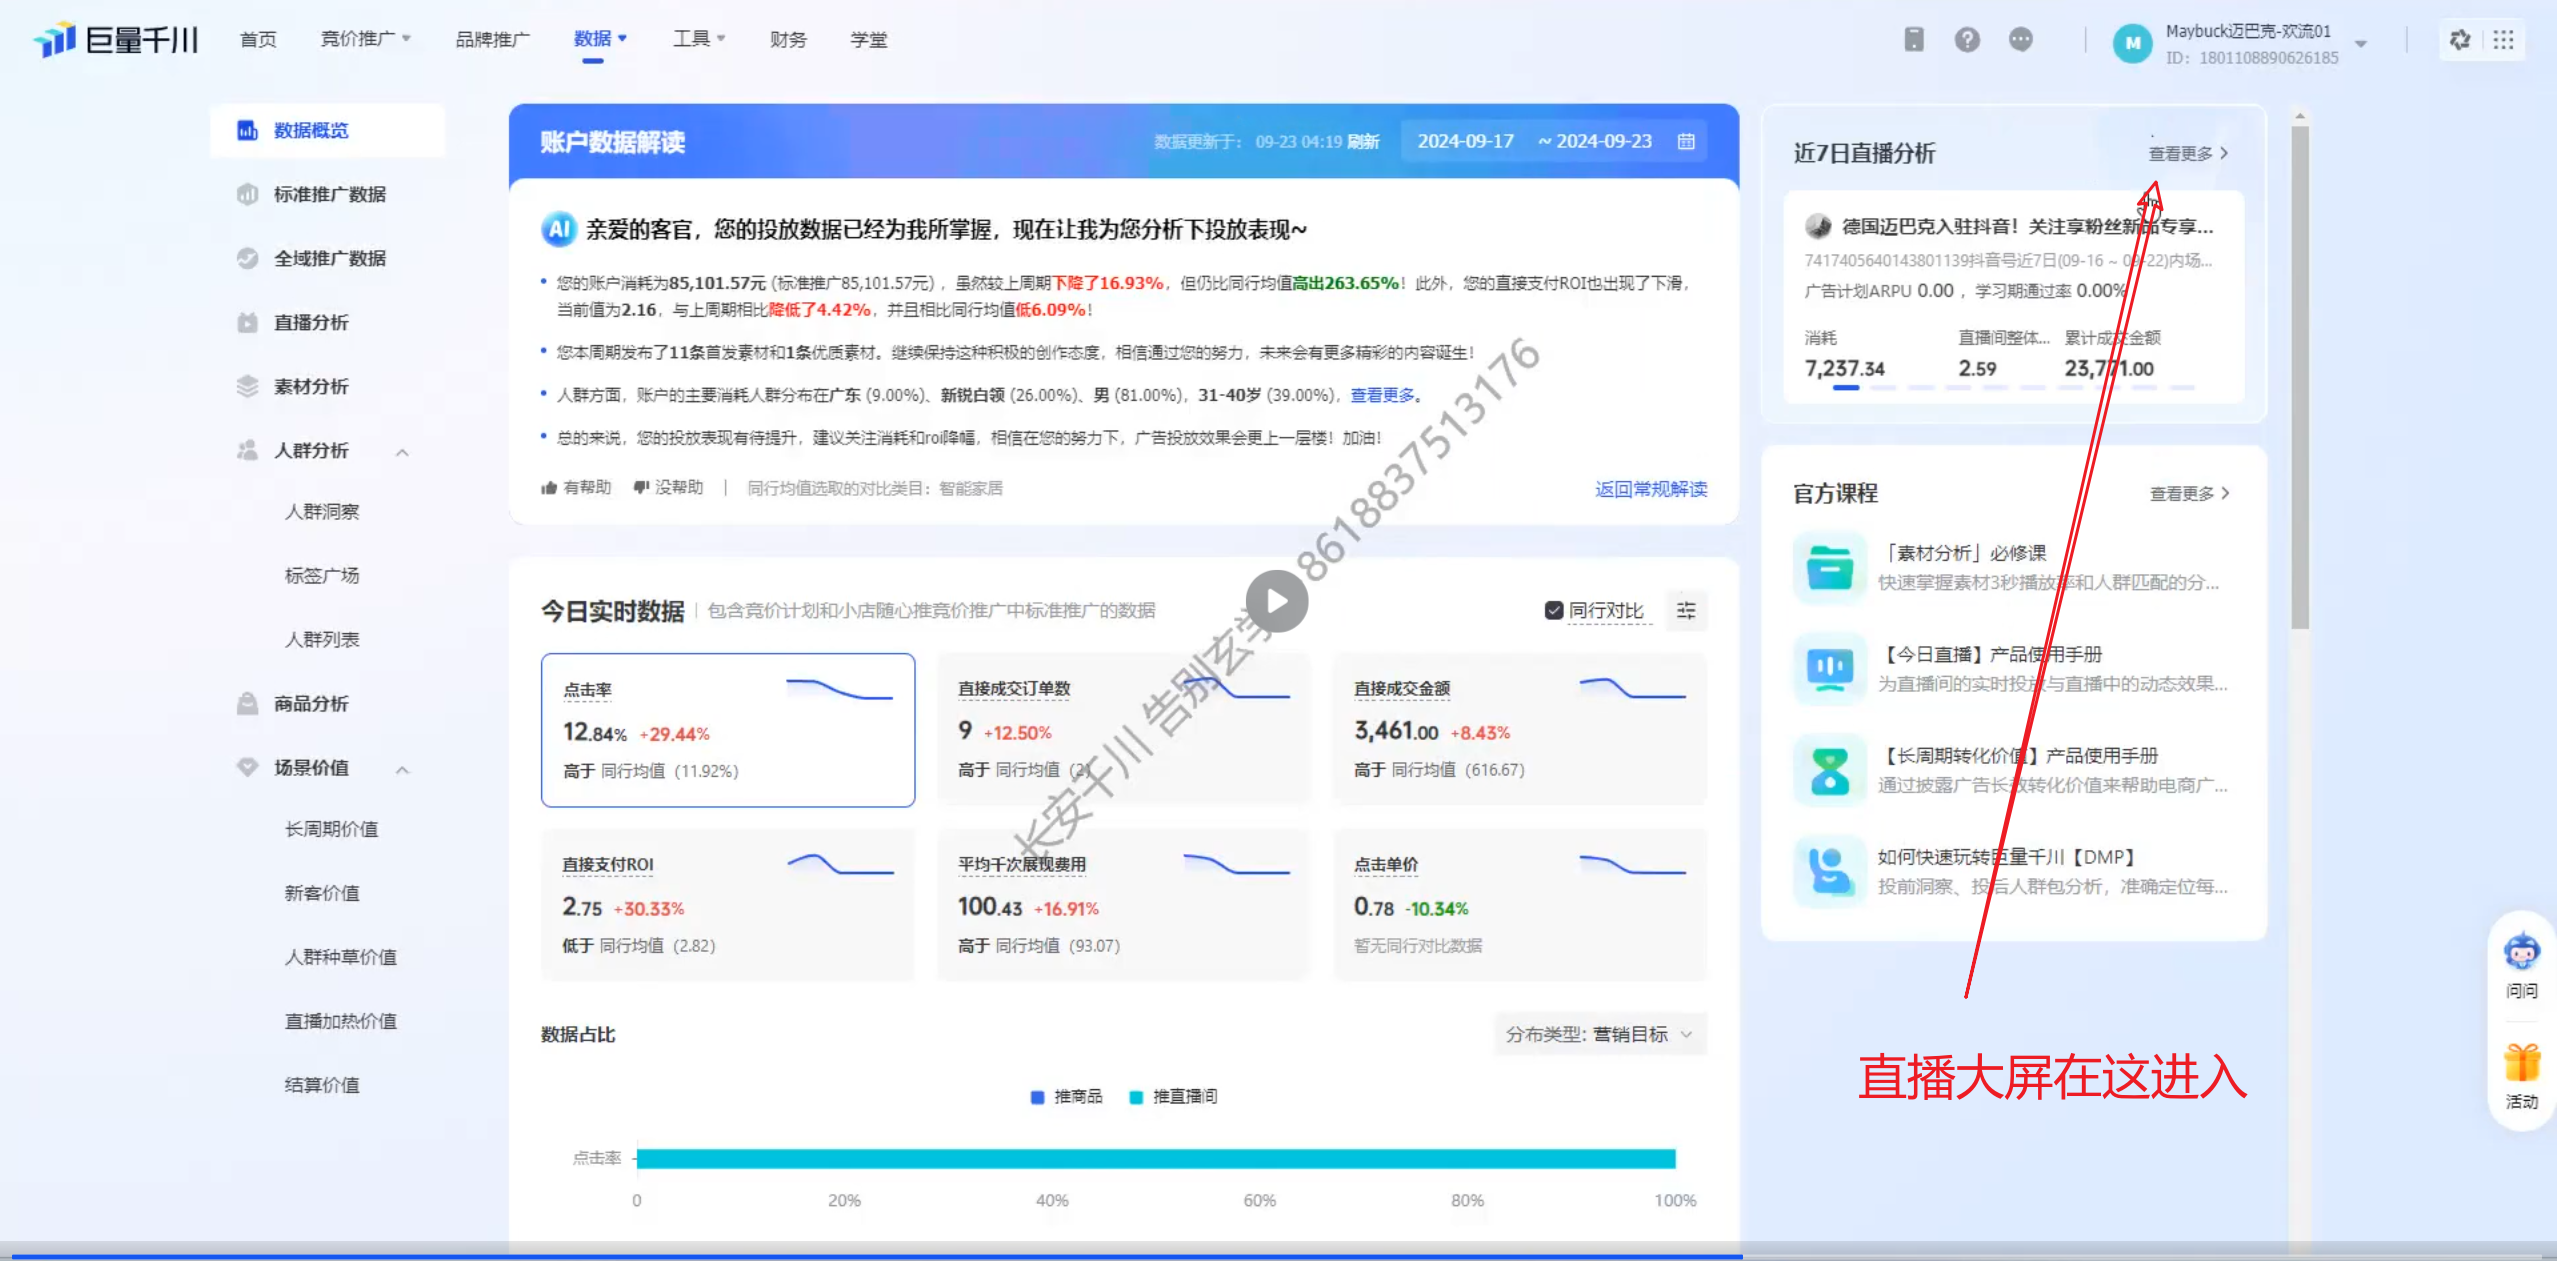
Task: Expand account dropdown next to Maybuck
Action: point(2361,44)
